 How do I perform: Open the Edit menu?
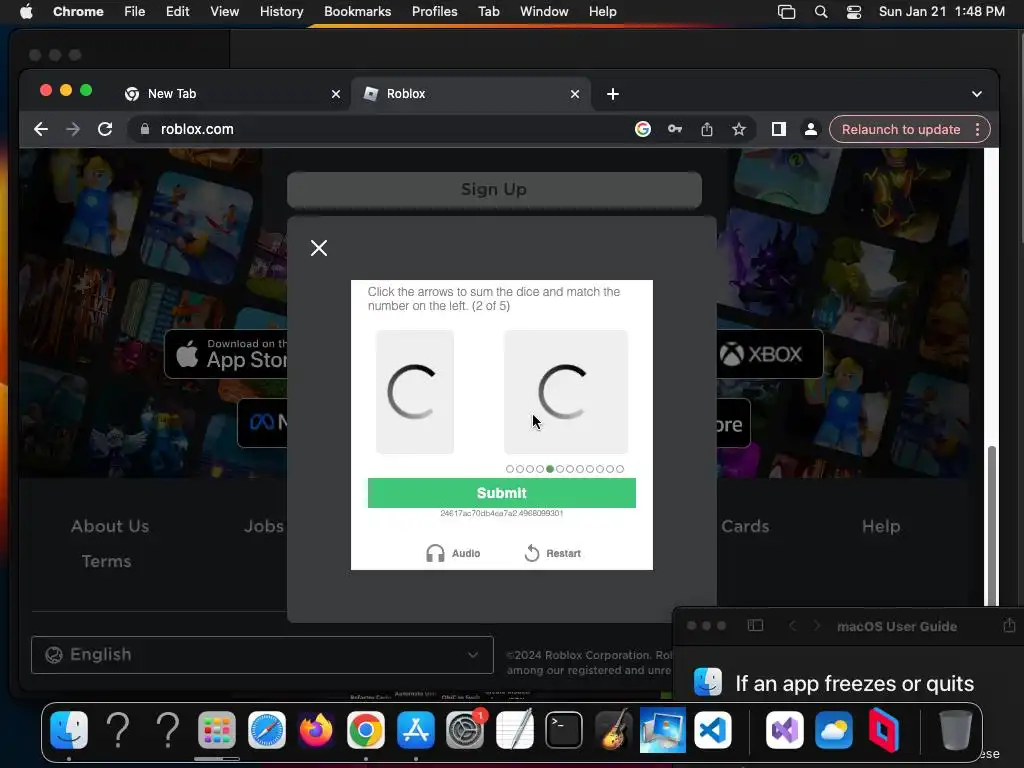click(x=177, y=11)
